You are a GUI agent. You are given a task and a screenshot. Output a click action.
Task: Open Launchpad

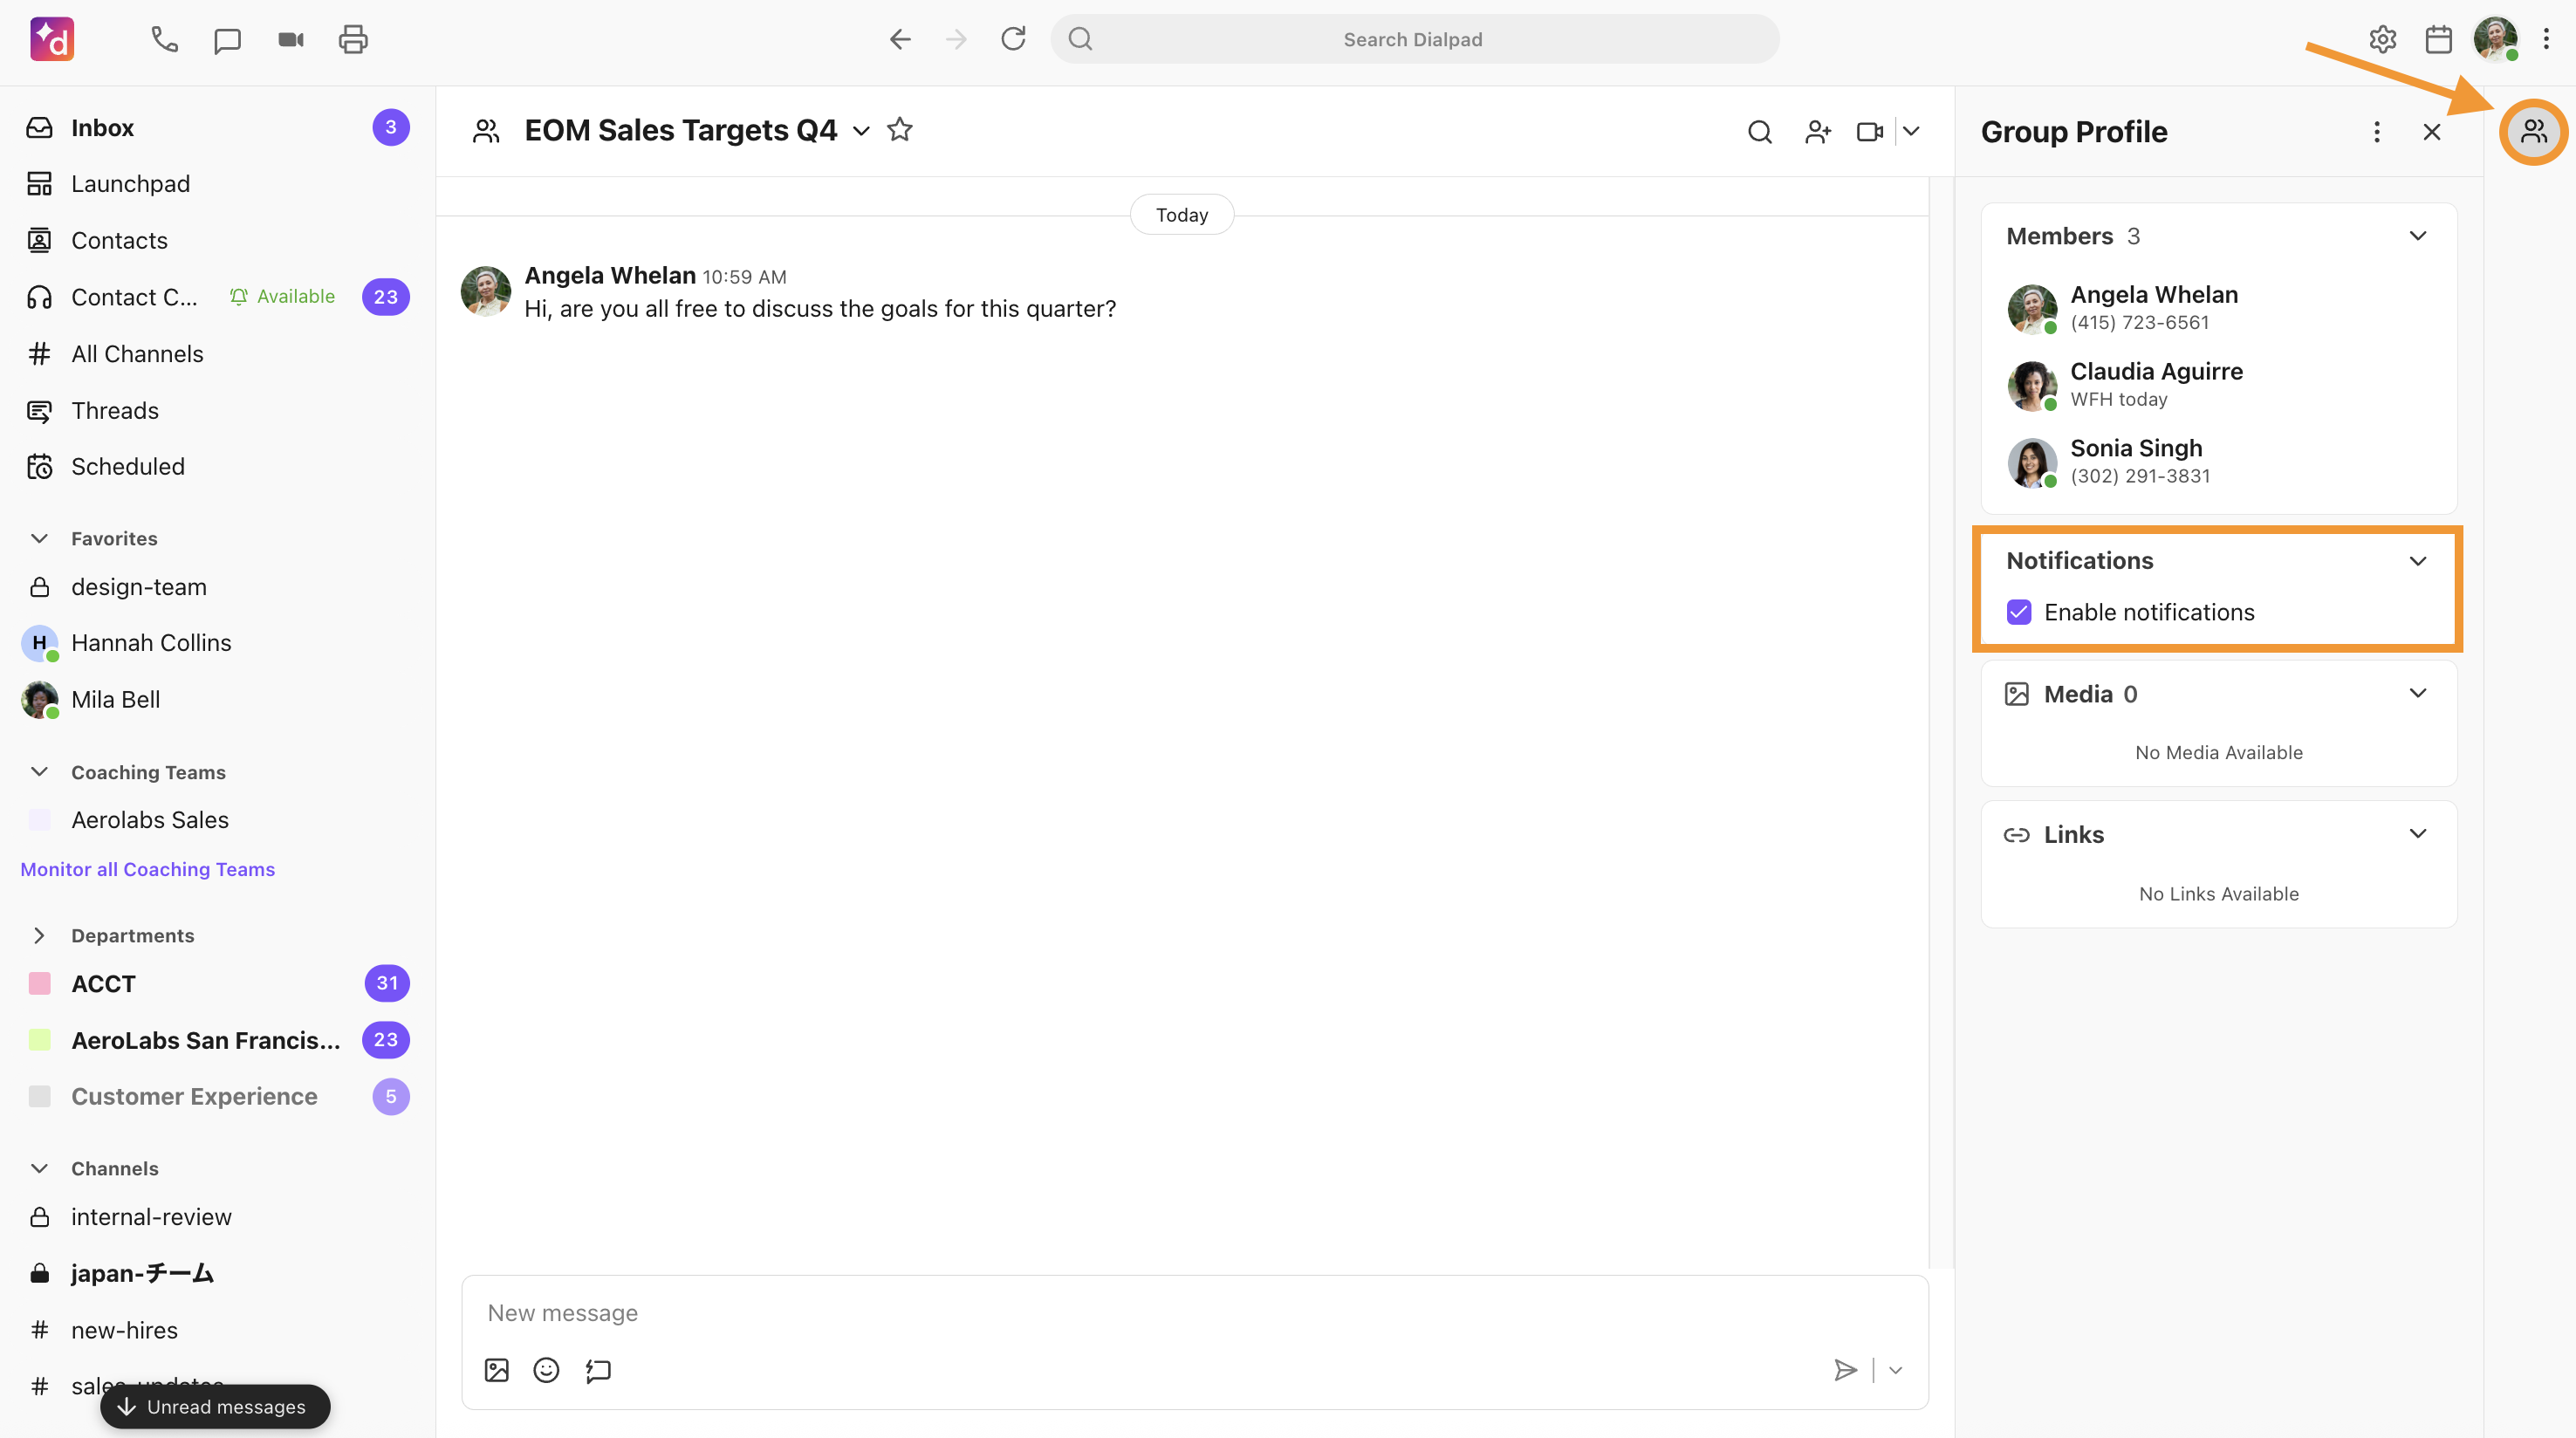(x=217, y=184)
